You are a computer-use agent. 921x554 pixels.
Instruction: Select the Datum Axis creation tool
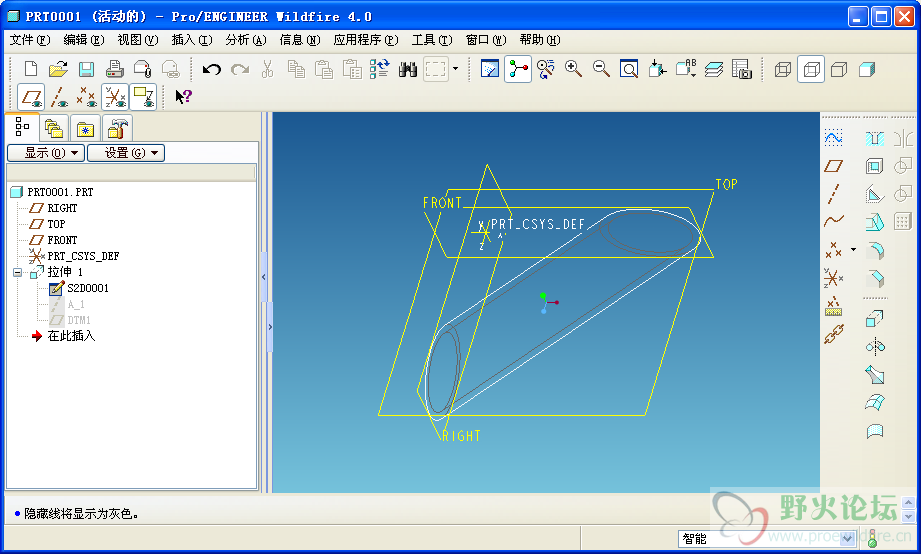click(833, 194)
